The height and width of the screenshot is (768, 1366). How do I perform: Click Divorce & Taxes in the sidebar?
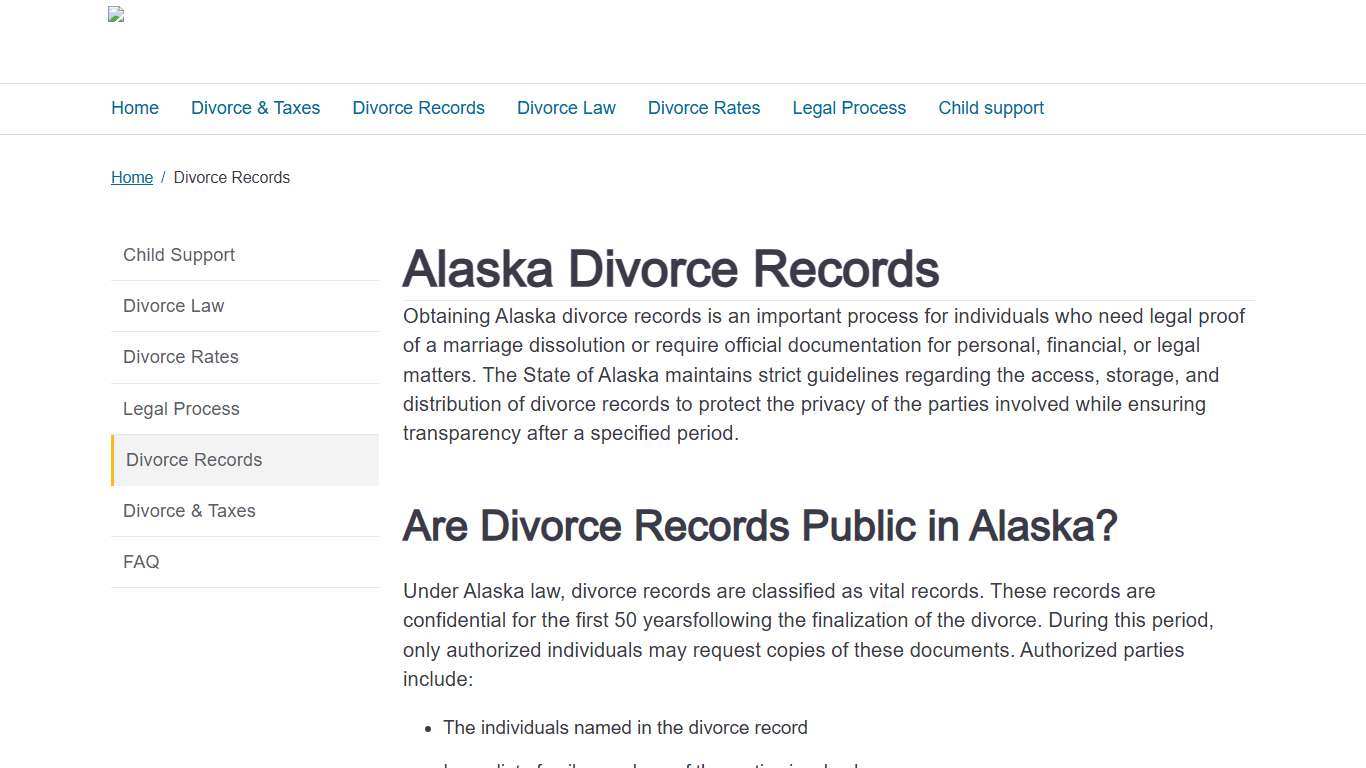click(189, 511)
